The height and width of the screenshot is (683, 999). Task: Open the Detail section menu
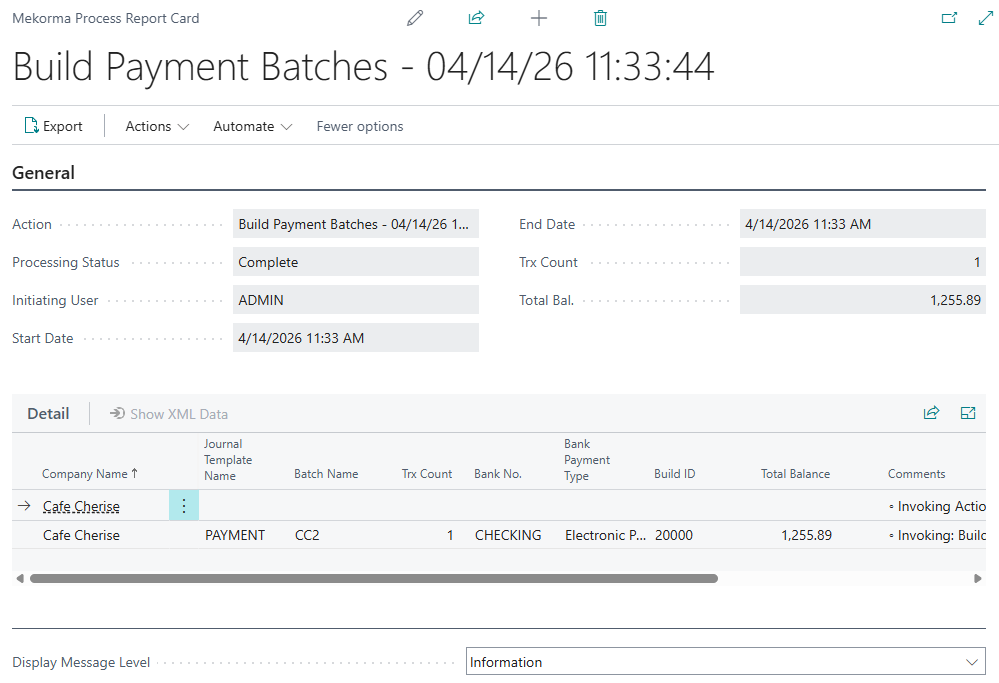pos(48,413)
